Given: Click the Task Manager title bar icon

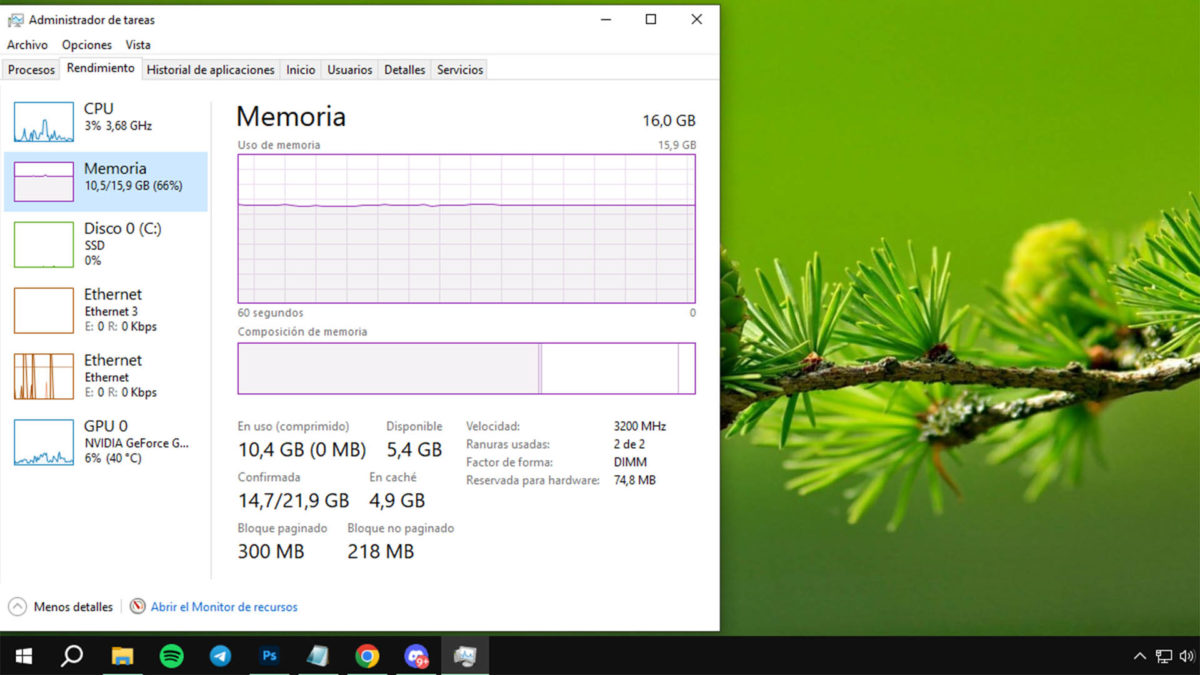Looking at the screenshot, I should pos(15,19).
